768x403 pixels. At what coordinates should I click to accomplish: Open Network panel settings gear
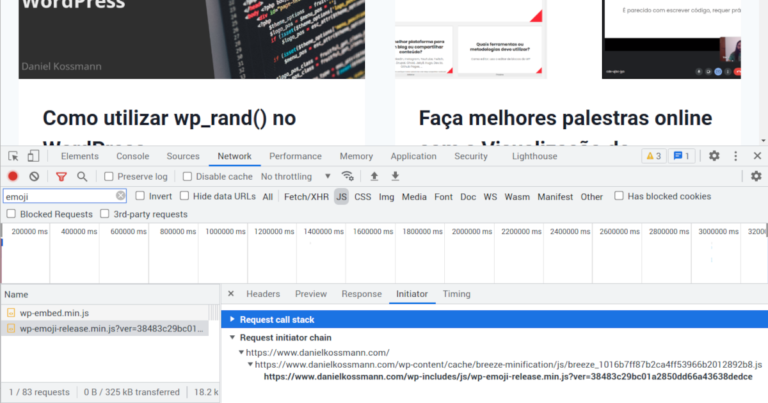click(x=756, y=176)
